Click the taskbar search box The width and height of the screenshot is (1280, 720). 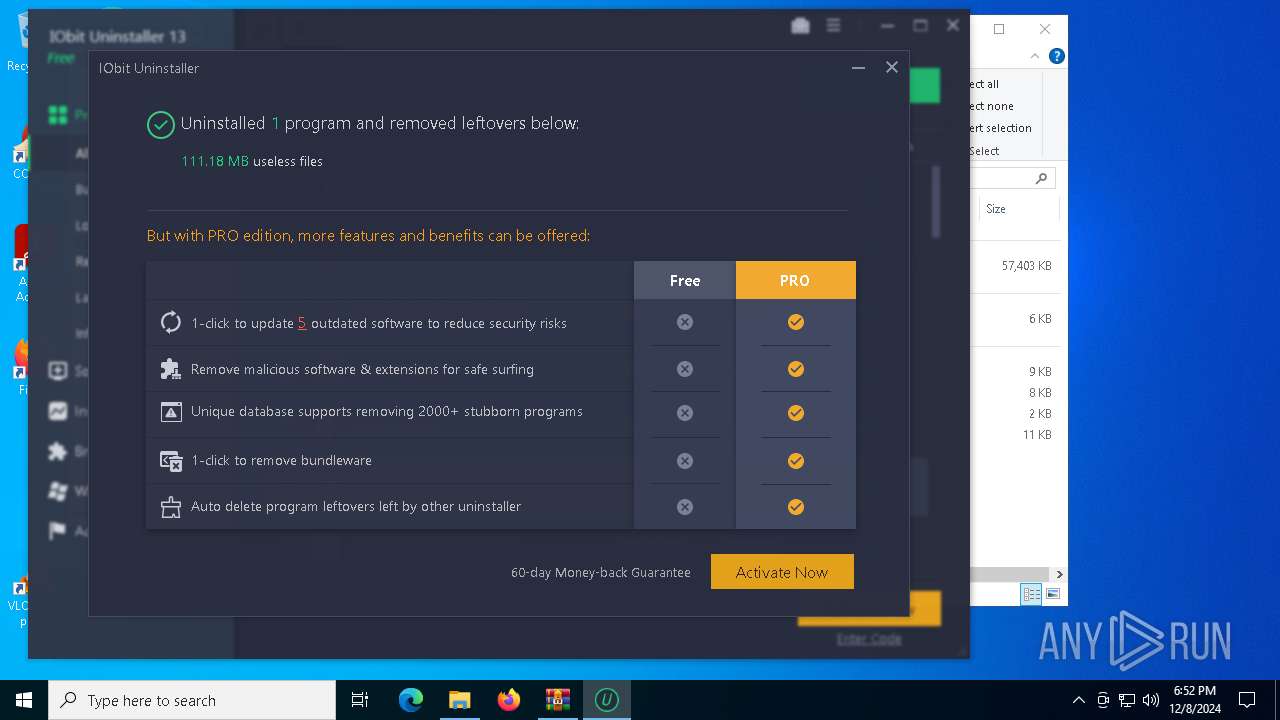(x=192, y=700)
